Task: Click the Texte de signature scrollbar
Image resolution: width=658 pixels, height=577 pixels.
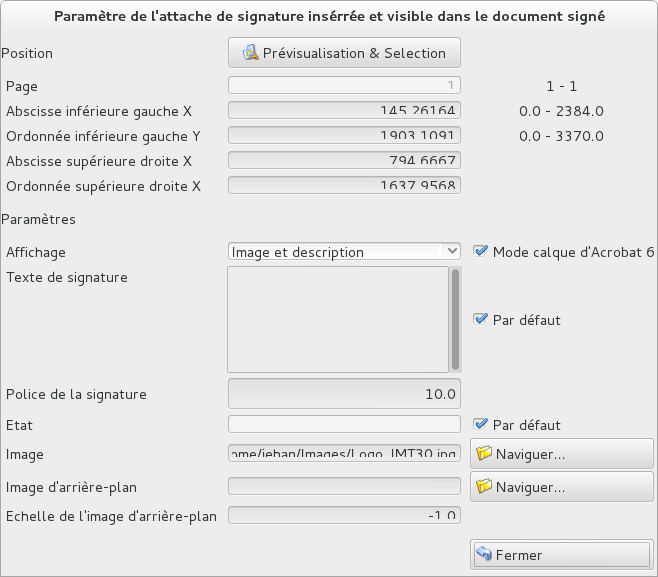Action: [456, 318]
